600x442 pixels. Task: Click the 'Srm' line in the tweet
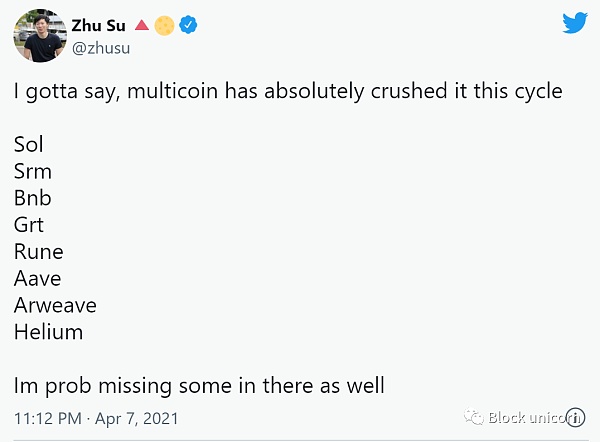31,171
